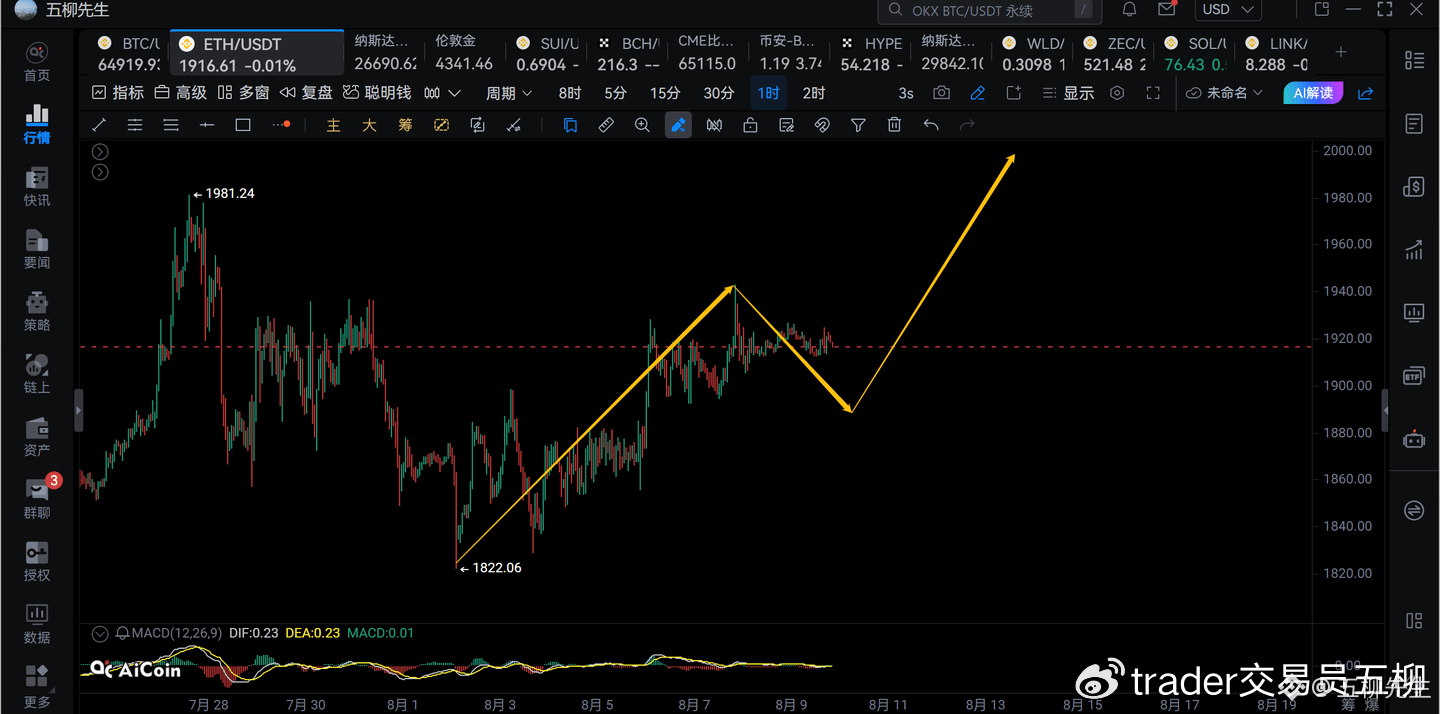Select the 1时 timeframe
The width and height of the screenshot is (1440, 714).
[768, 93]
